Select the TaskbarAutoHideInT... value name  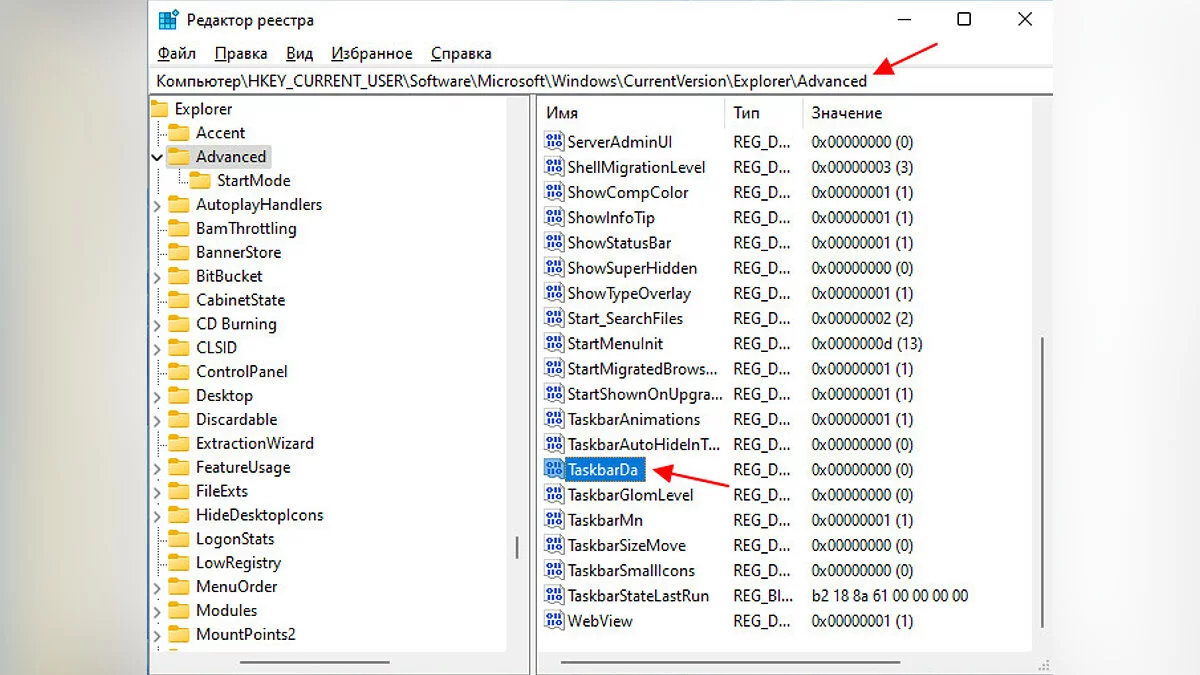pyautogui.click(x=643, y=444)
